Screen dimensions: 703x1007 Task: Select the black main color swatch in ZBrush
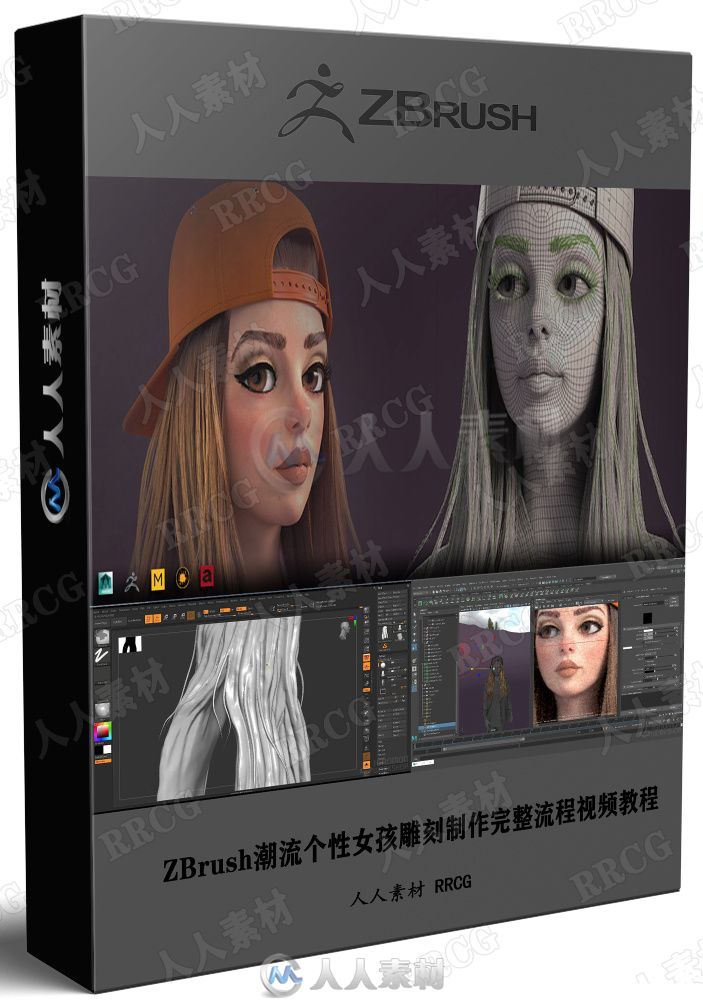click(98, 749)
